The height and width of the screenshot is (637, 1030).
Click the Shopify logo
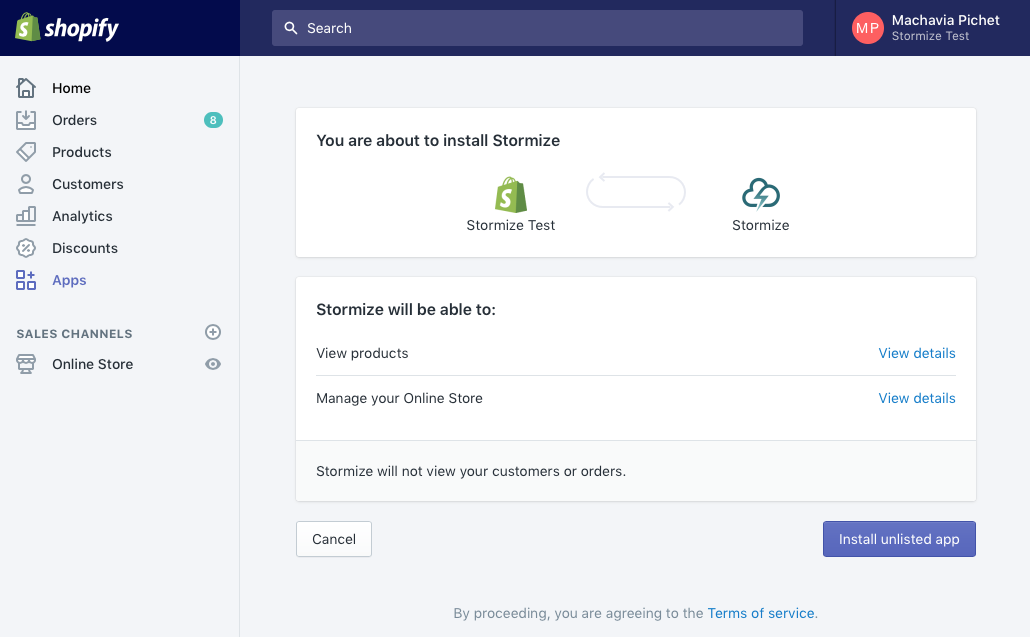click(x=66, y=28)
